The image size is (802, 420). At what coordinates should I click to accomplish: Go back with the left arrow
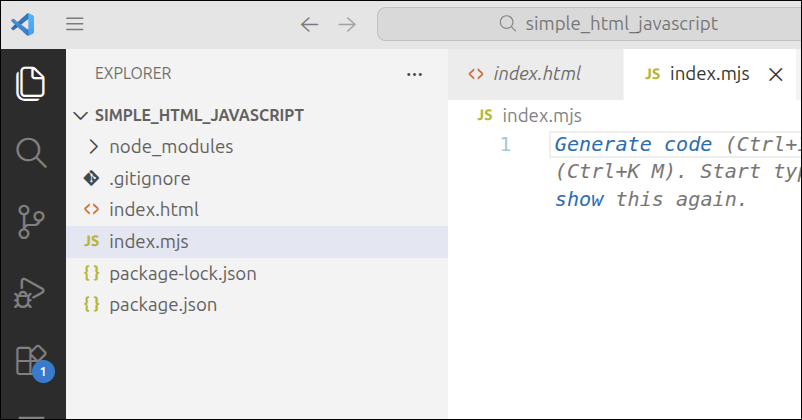[309, 24]
